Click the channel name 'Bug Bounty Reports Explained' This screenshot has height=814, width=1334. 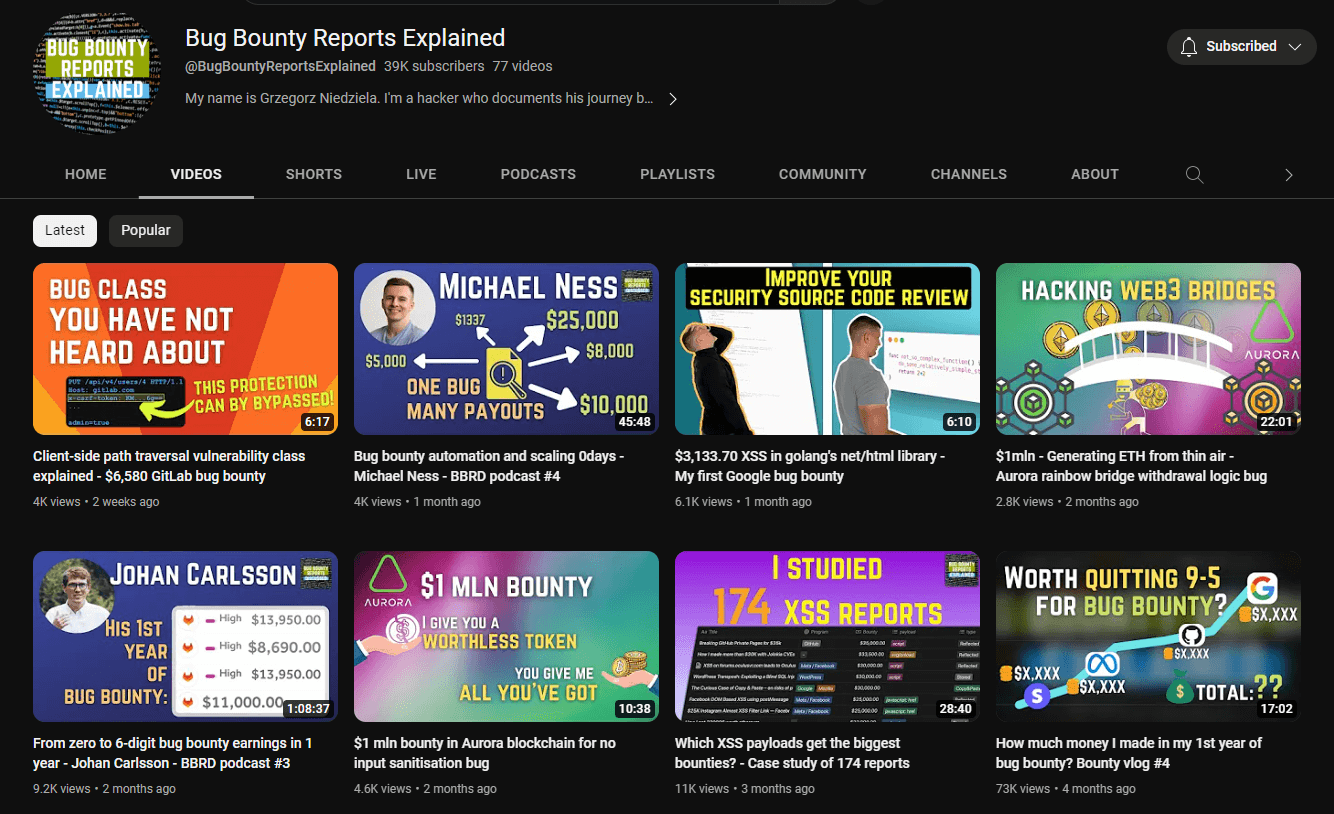click(345, 38)
